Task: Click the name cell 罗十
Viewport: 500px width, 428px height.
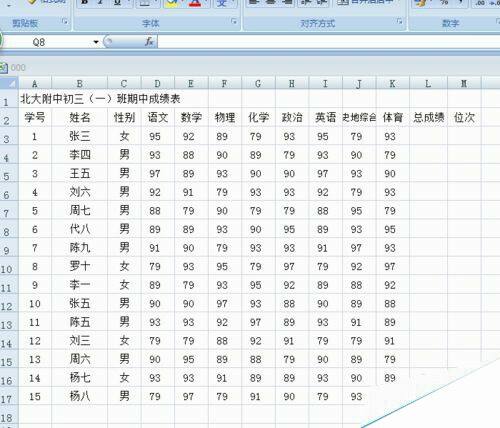Action: [79, 266]
